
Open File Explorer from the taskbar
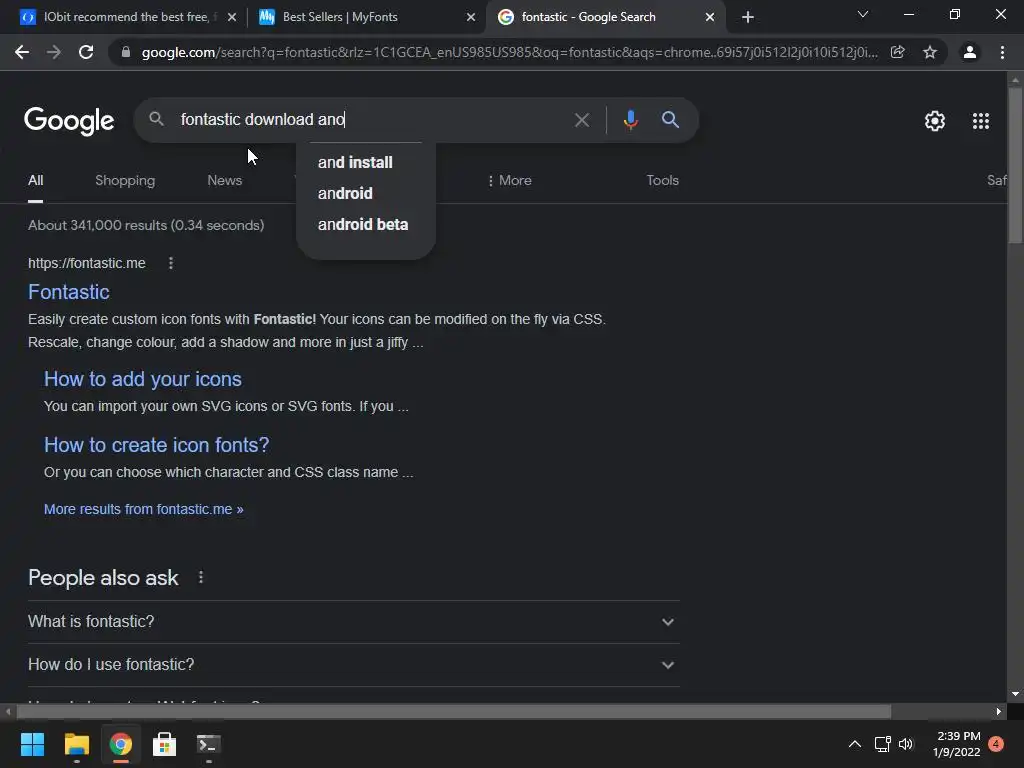(x=76, y=744)
